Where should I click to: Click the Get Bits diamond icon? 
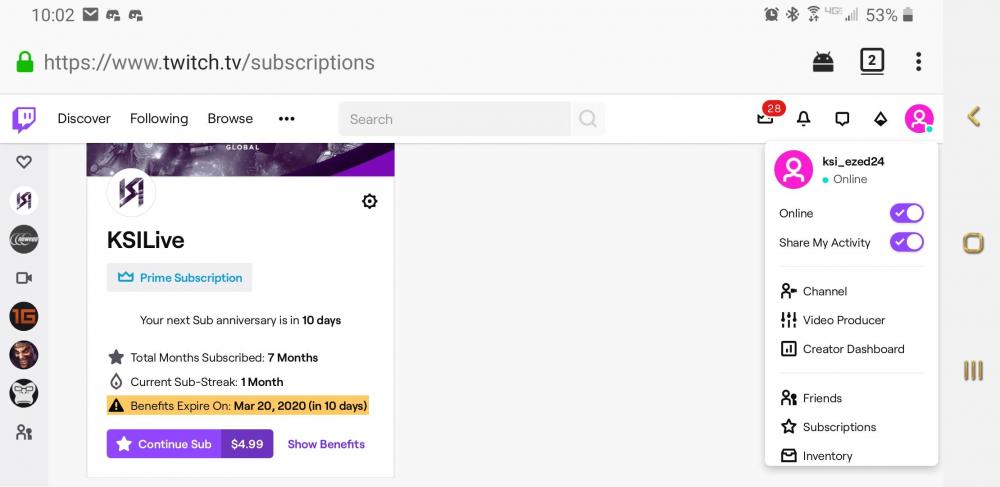point(880,119)
